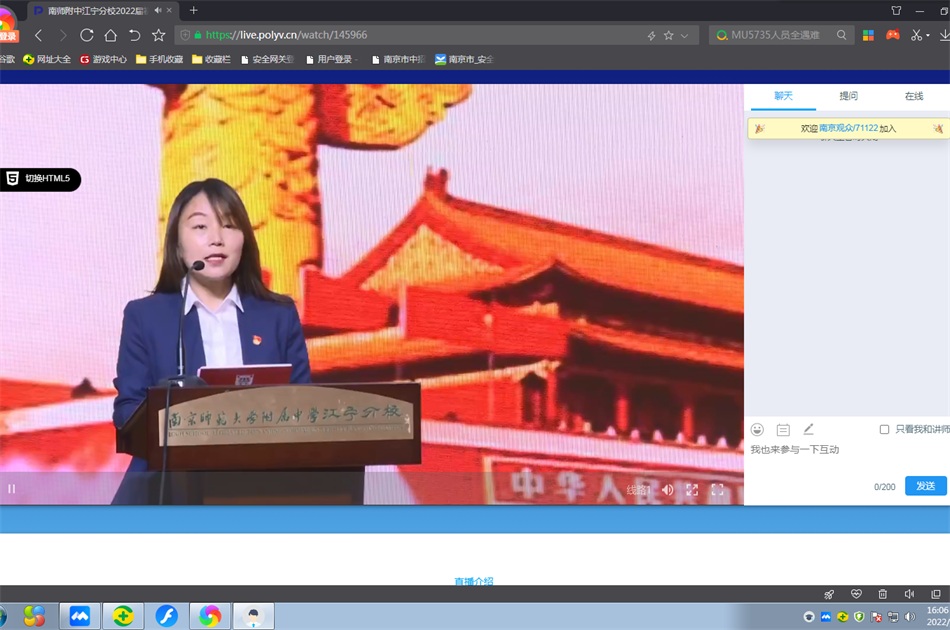
Task: Open the blue mountain-logo taskbar app
Action: (79, 616)
